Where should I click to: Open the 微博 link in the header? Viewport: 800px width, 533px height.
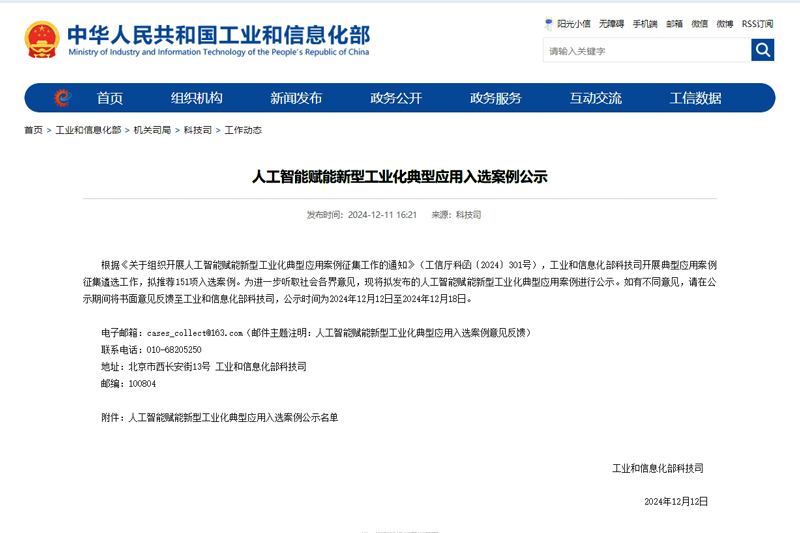(725, 24)
